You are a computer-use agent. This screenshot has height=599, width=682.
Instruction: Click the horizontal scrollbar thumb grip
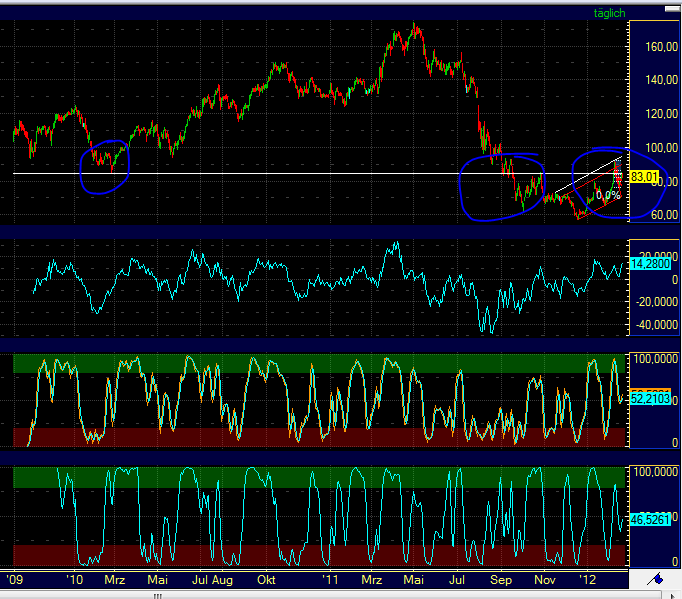click(157, 596)
